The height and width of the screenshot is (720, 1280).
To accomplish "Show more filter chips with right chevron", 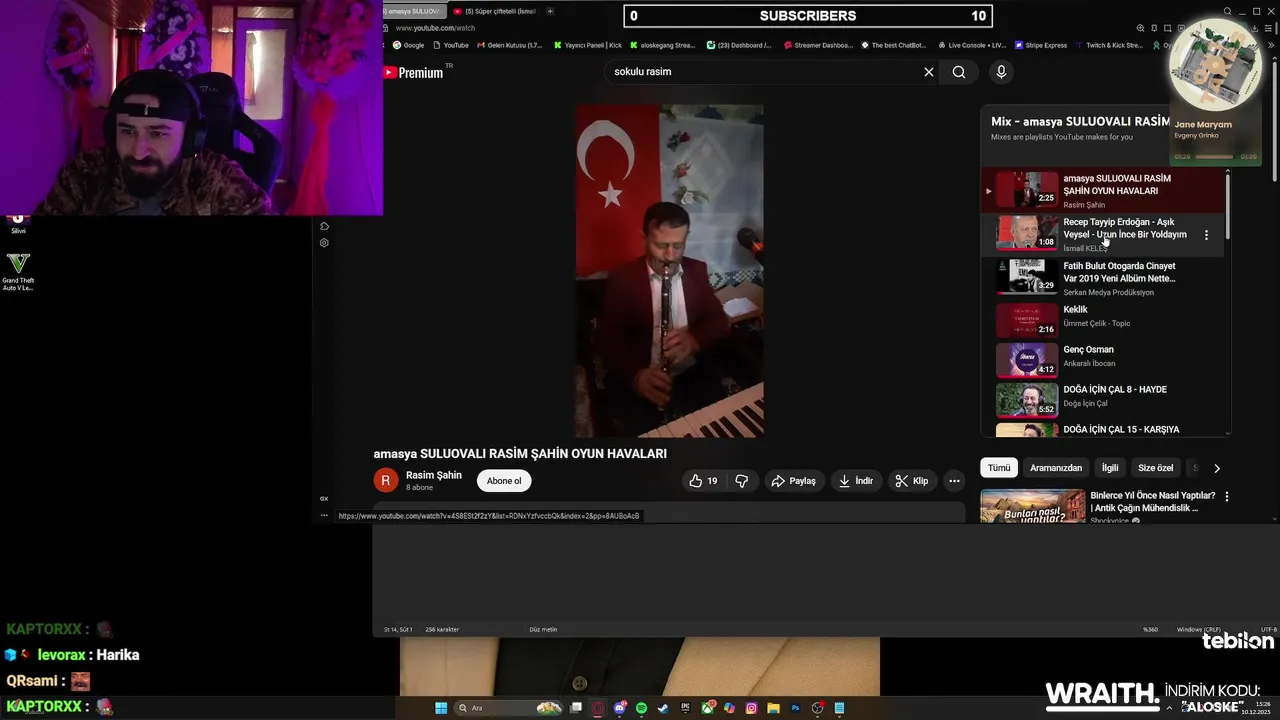I will [x=1217, y=468].
